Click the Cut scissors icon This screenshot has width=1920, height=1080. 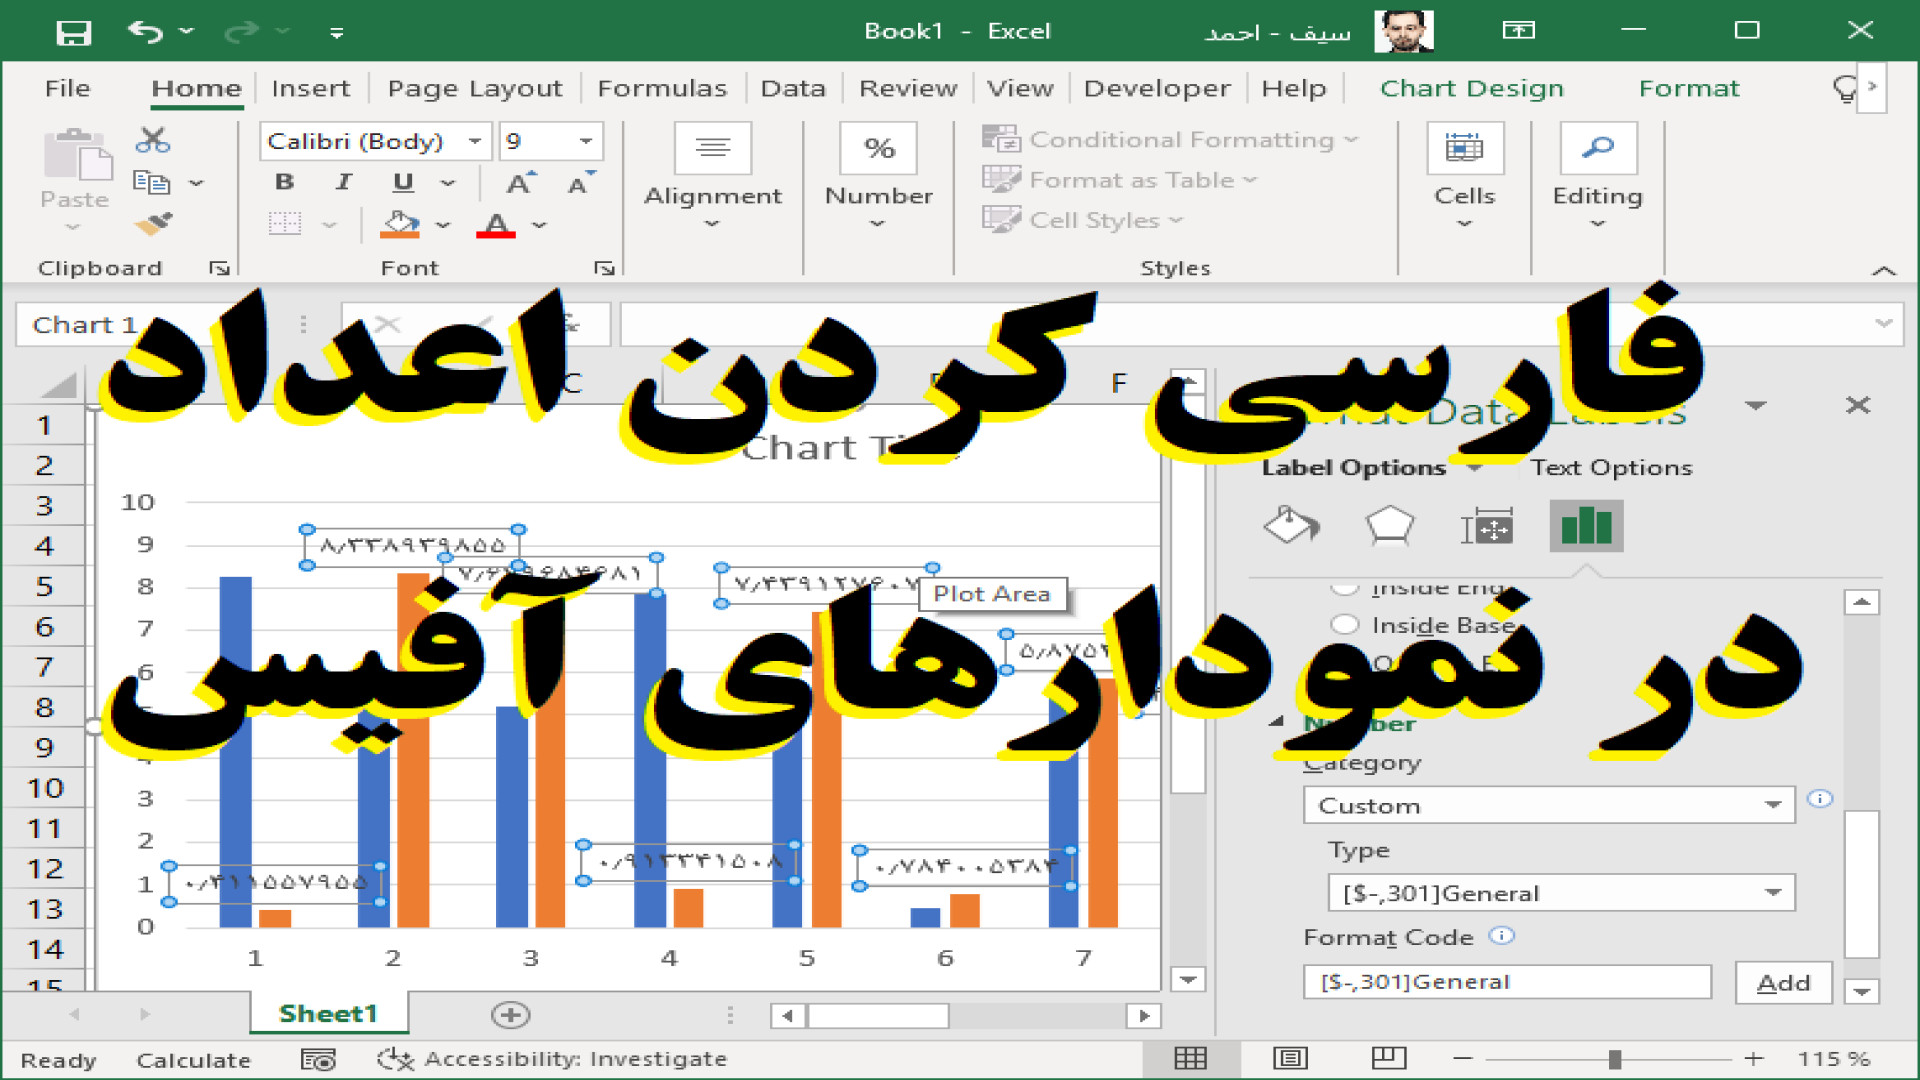point(153,140)
